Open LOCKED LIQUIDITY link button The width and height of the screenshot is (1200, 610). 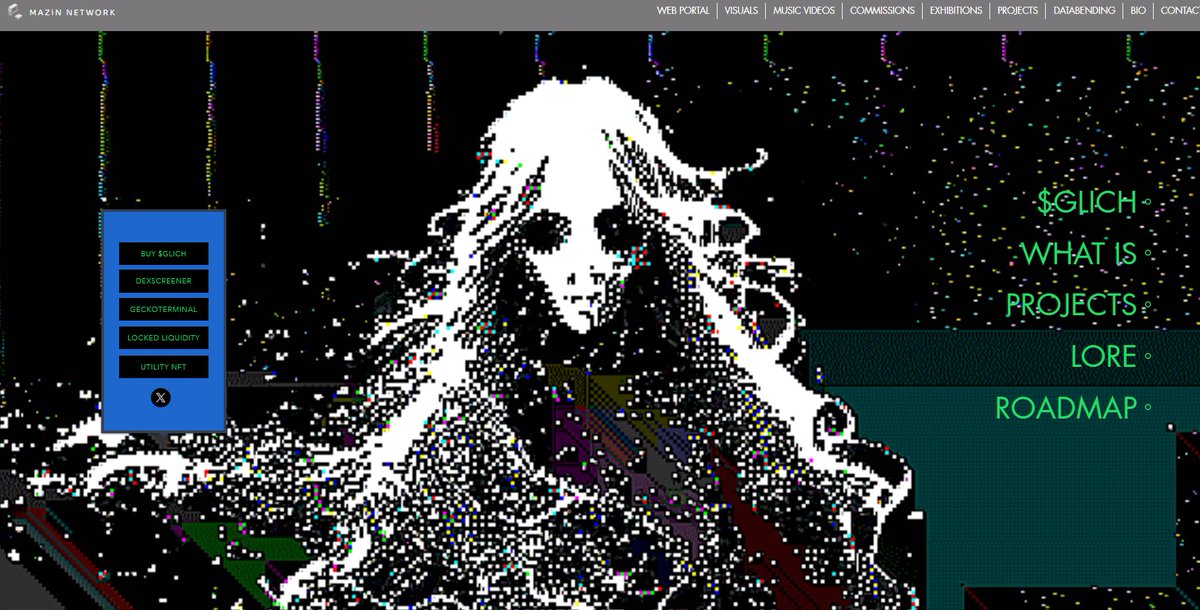(164, 338)
